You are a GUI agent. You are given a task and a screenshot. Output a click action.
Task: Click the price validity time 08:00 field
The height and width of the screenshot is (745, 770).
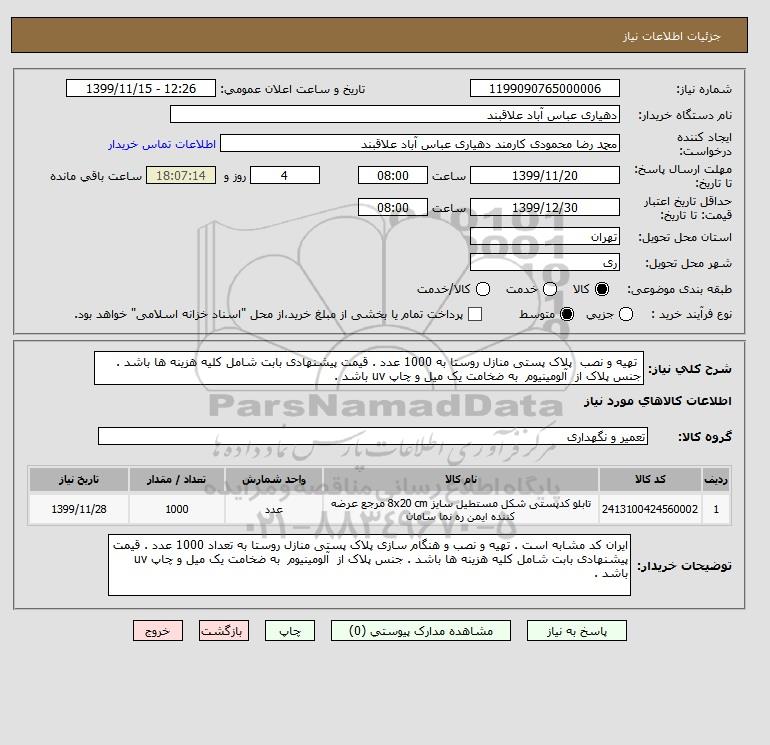(x=393, y=207)
